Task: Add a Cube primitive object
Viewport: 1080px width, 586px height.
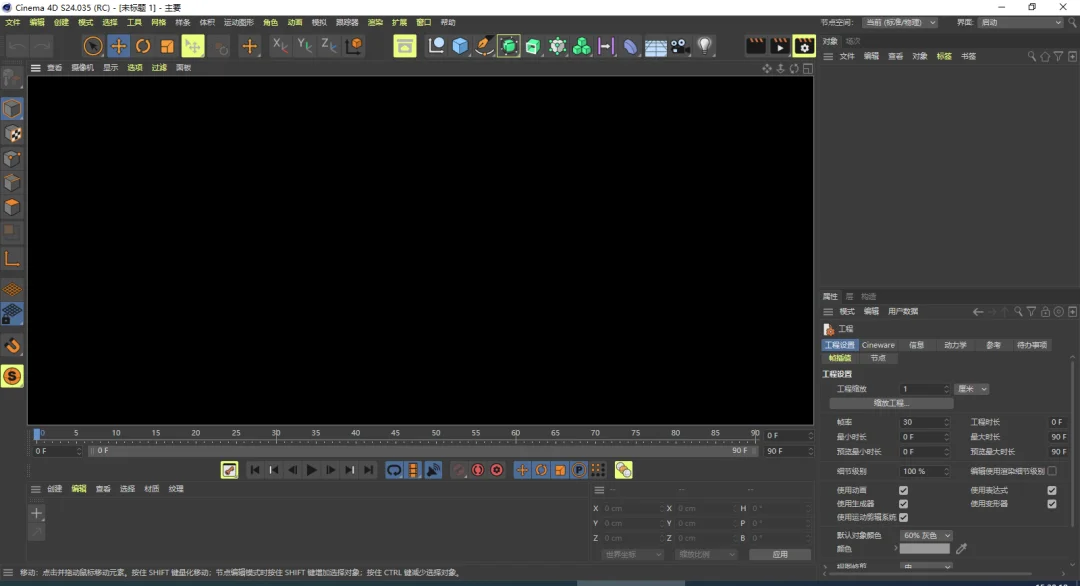Action: point(460,46)
